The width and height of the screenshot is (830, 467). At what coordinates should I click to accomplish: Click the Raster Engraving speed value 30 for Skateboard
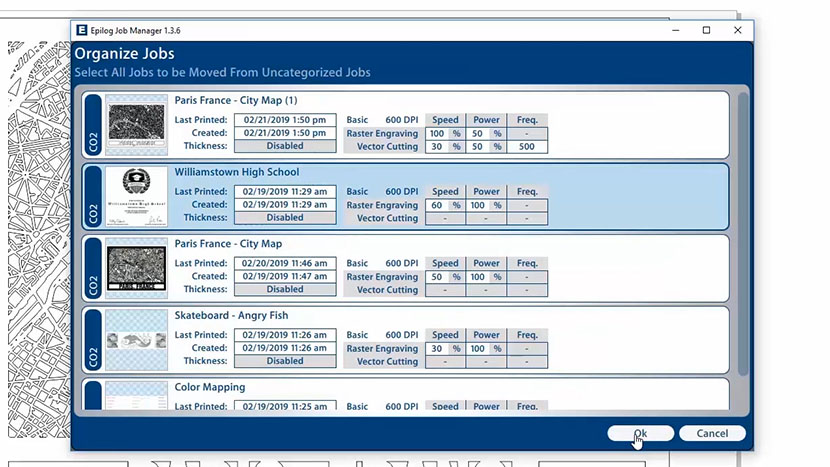point(437,349)
